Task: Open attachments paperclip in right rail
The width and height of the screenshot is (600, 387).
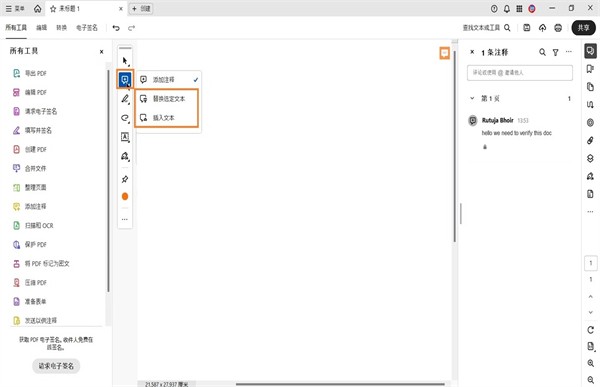Action: pos(590,140)
